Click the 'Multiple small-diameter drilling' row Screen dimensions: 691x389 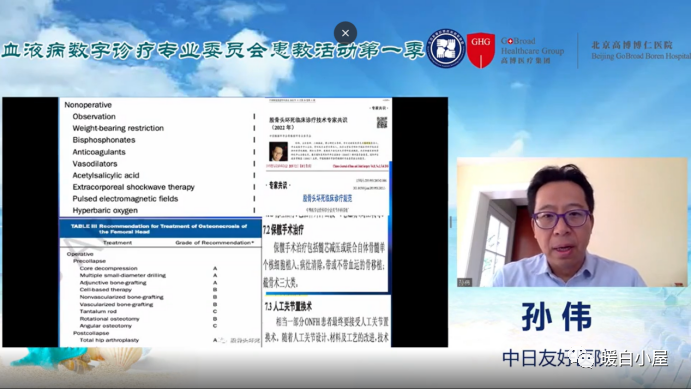pyautogui.click(x=149, y=275)
